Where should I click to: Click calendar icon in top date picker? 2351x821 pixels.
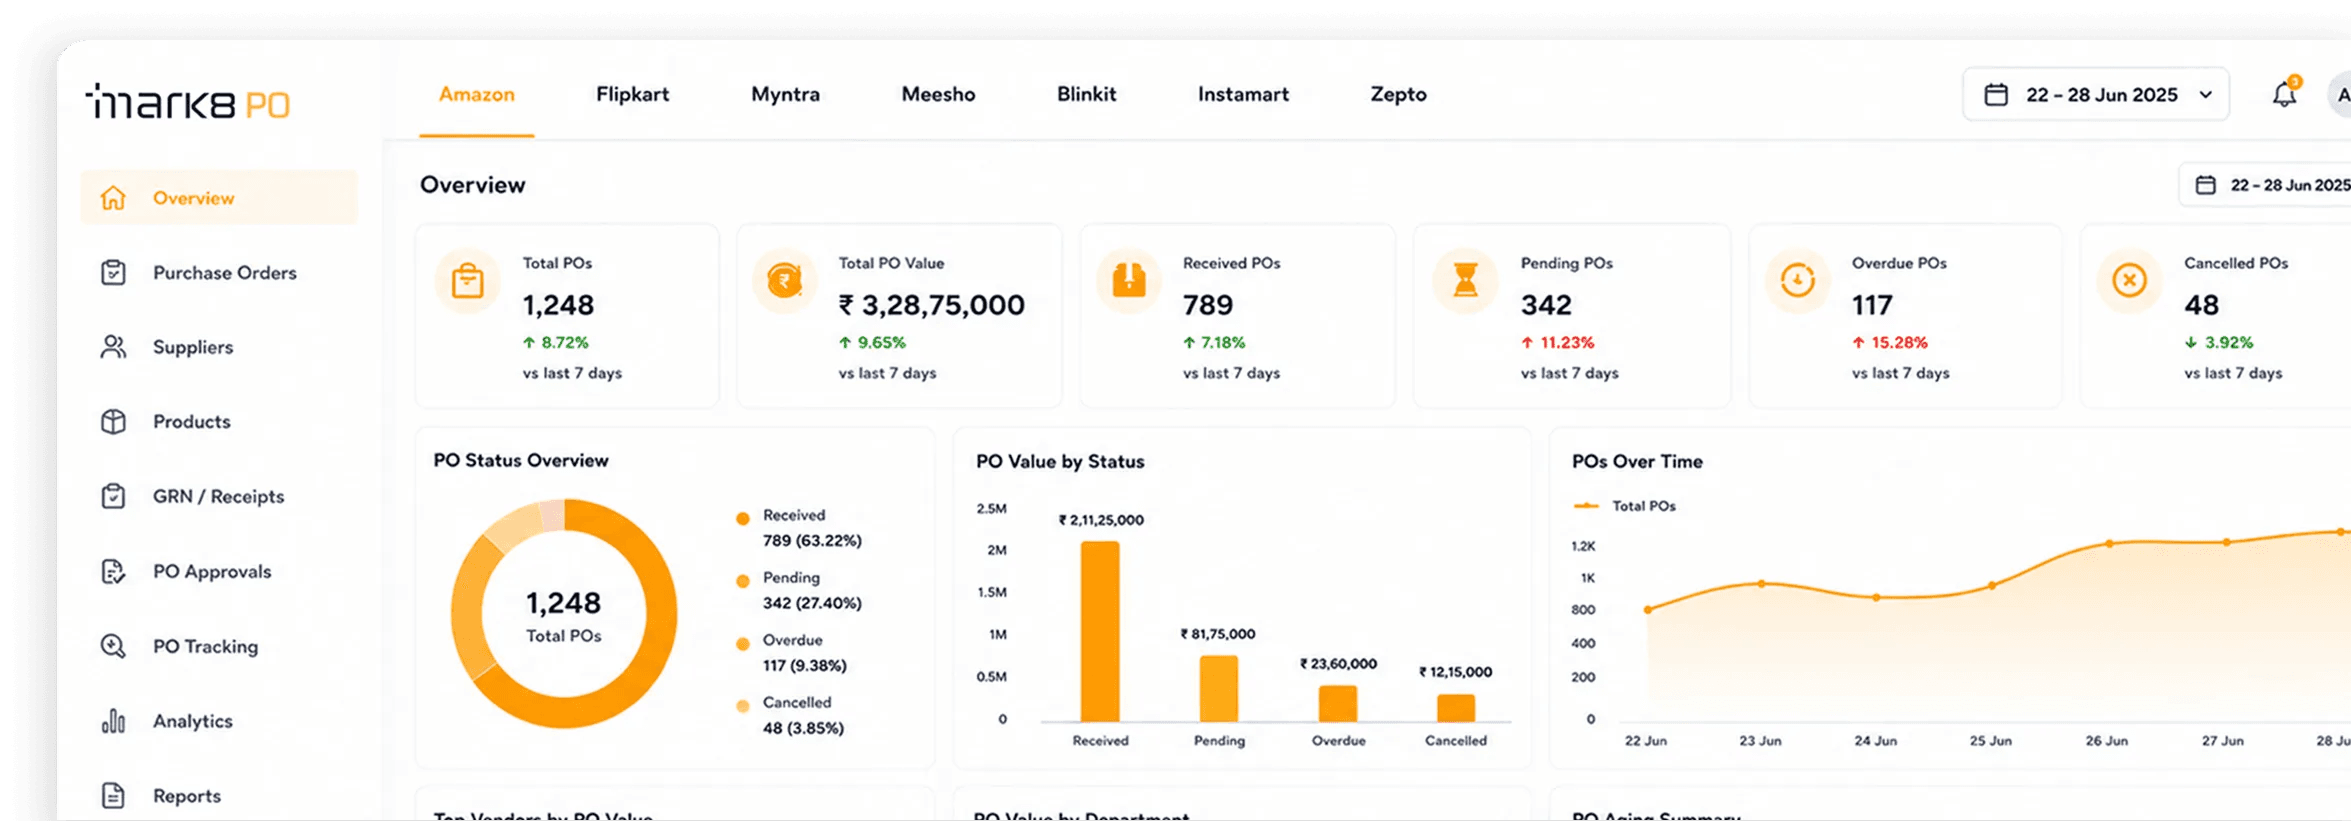[1996, 95]
